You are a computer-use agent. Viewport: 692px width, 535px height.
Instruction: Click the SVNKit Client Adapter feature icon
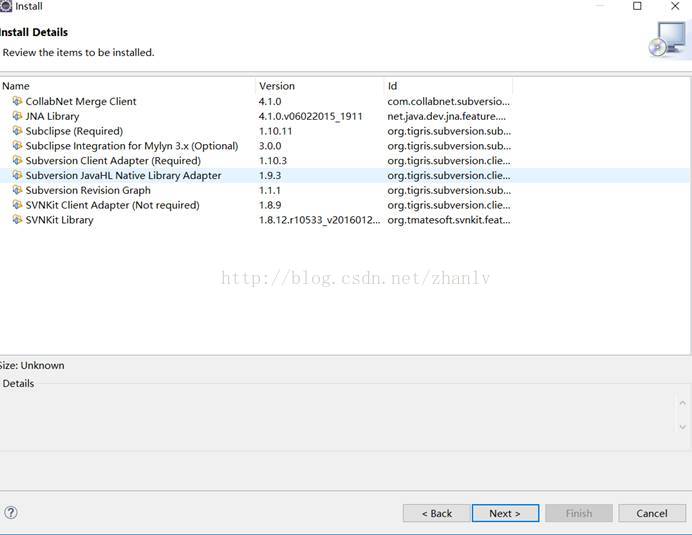point(17,205)
